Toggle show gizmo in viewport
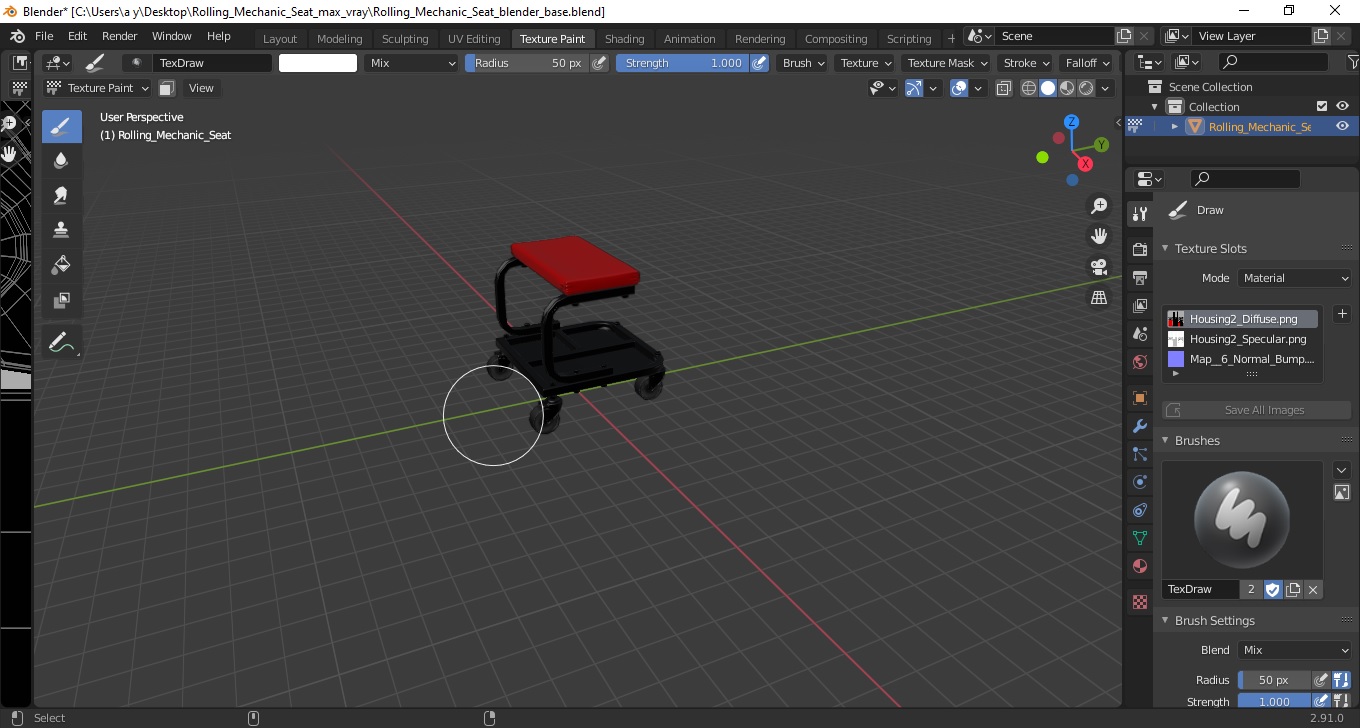This screenshot has height=728, width=1360. pyautogui.click(x=914, y=88)
